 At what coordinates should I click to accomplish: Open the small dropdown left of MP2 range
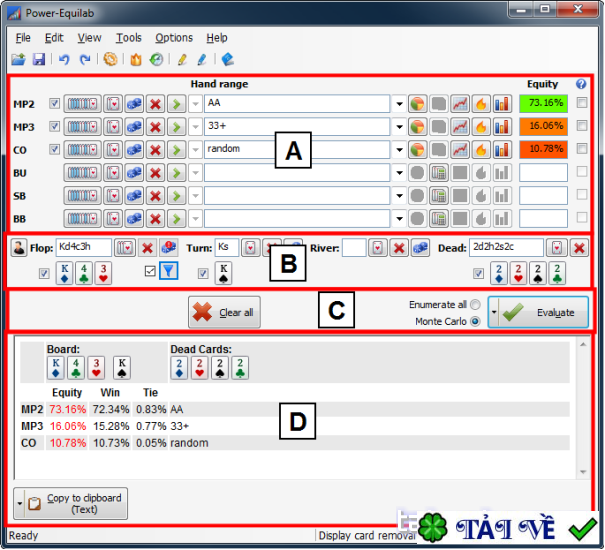pos(196,104)
